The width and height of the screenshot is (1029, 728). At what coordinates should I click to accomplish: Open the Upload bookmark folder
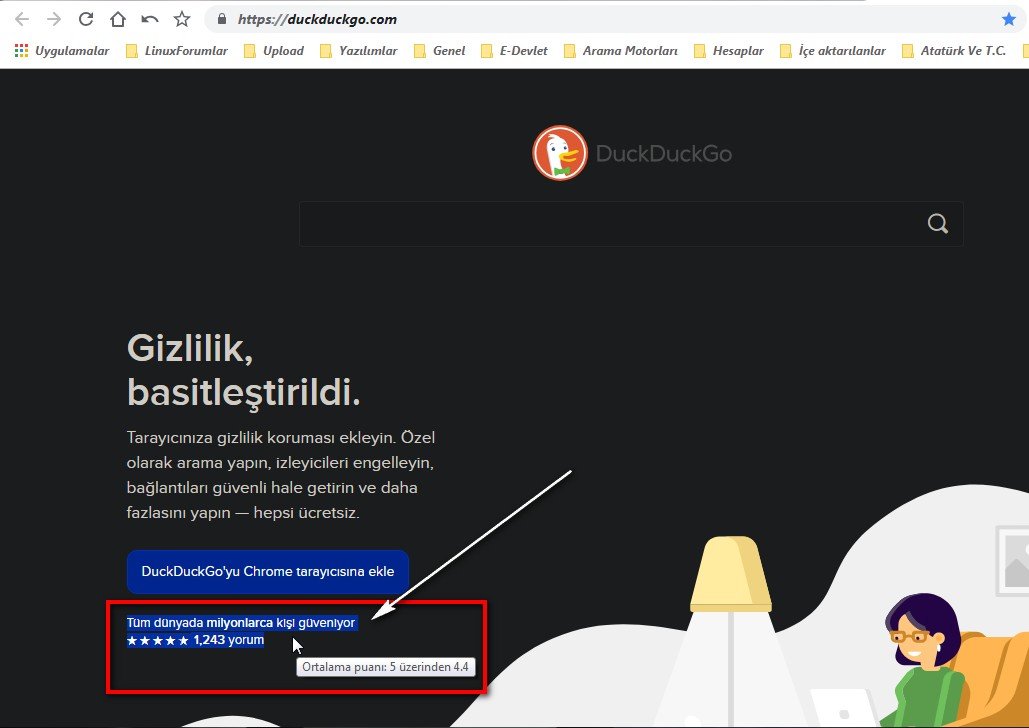tap(274, 51)
